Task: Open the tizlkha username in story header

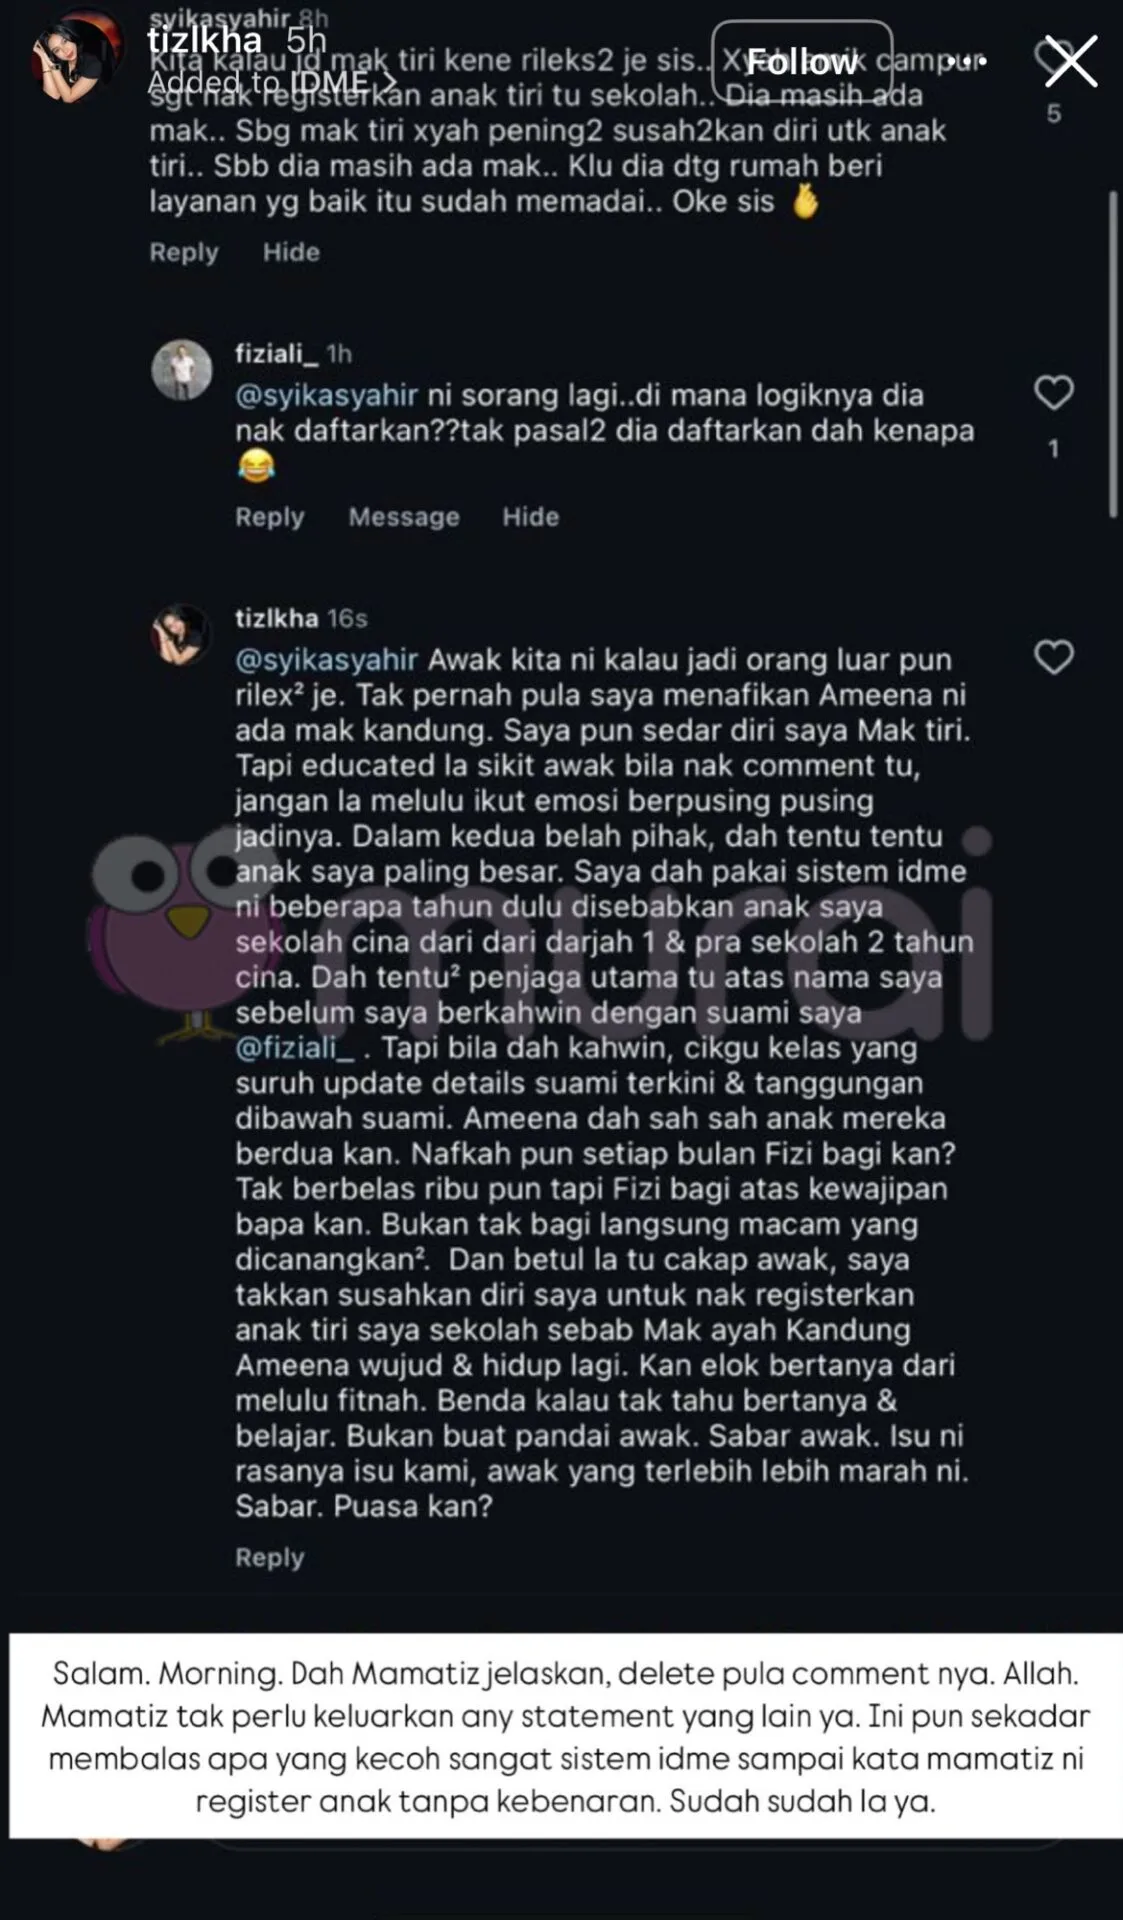Action: (x=205, y=40)
